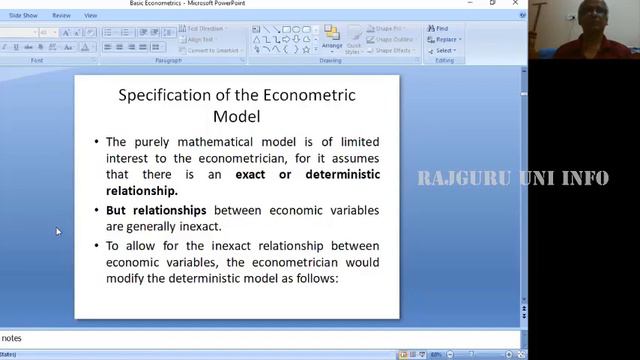Viewport: 640px width, 360px height.
Task: Click the Increase List Level icon
Action: point(155,33)
